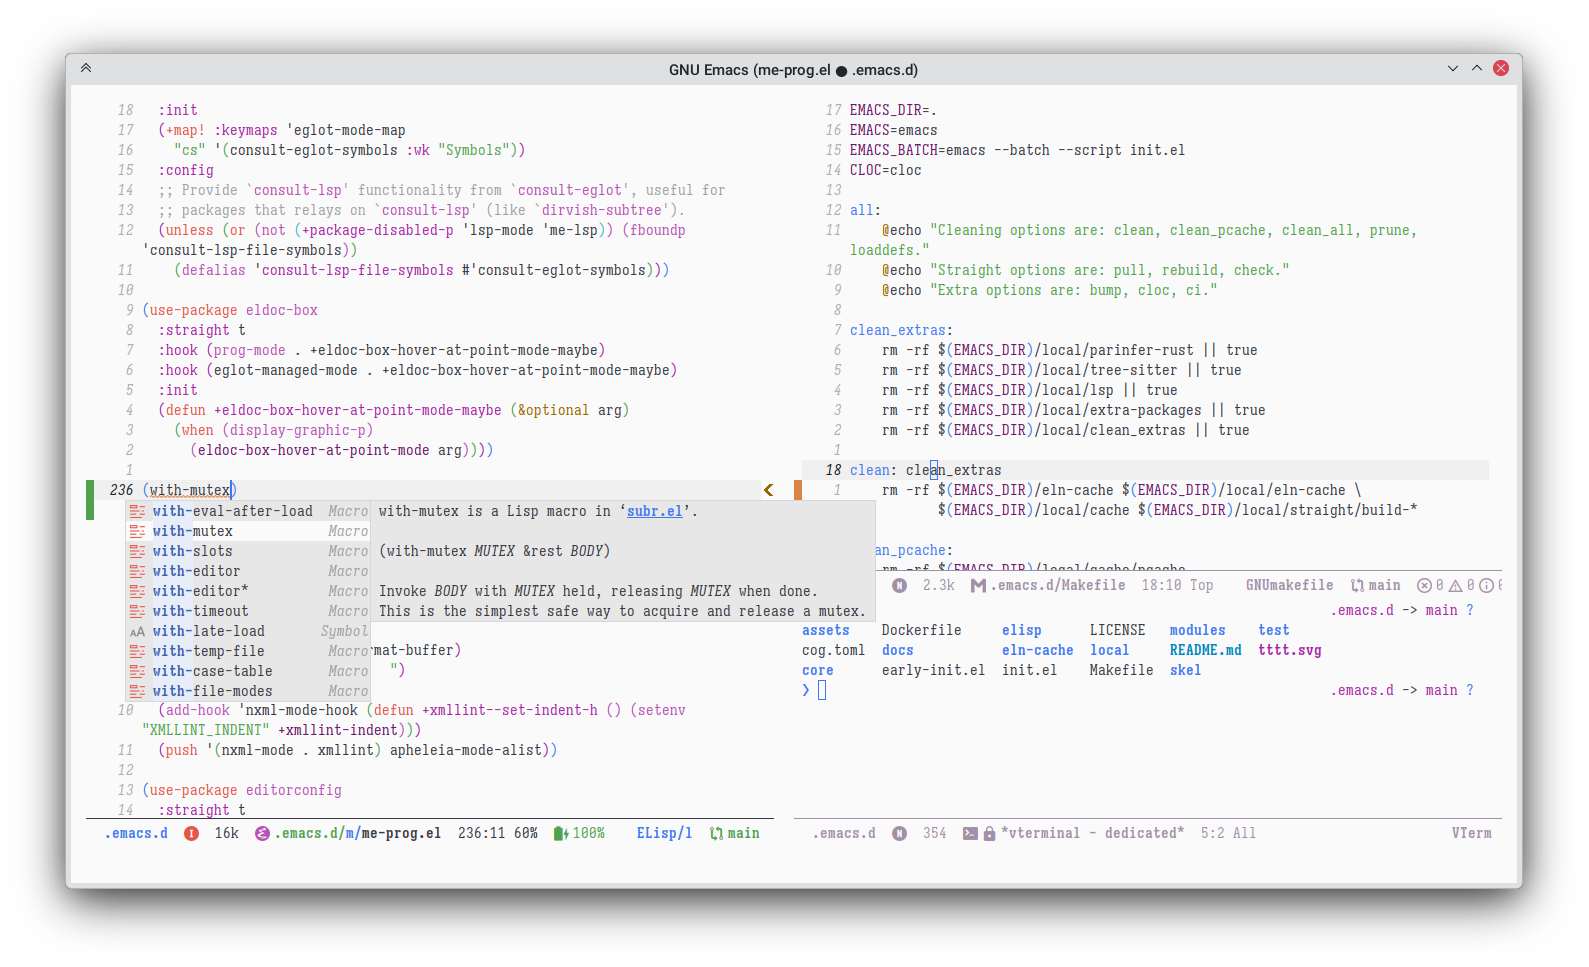This screenshot has height=967, width=1589.
Task: Click the evil state N icon in vterm modeline
Action: (x=900, y=833)
